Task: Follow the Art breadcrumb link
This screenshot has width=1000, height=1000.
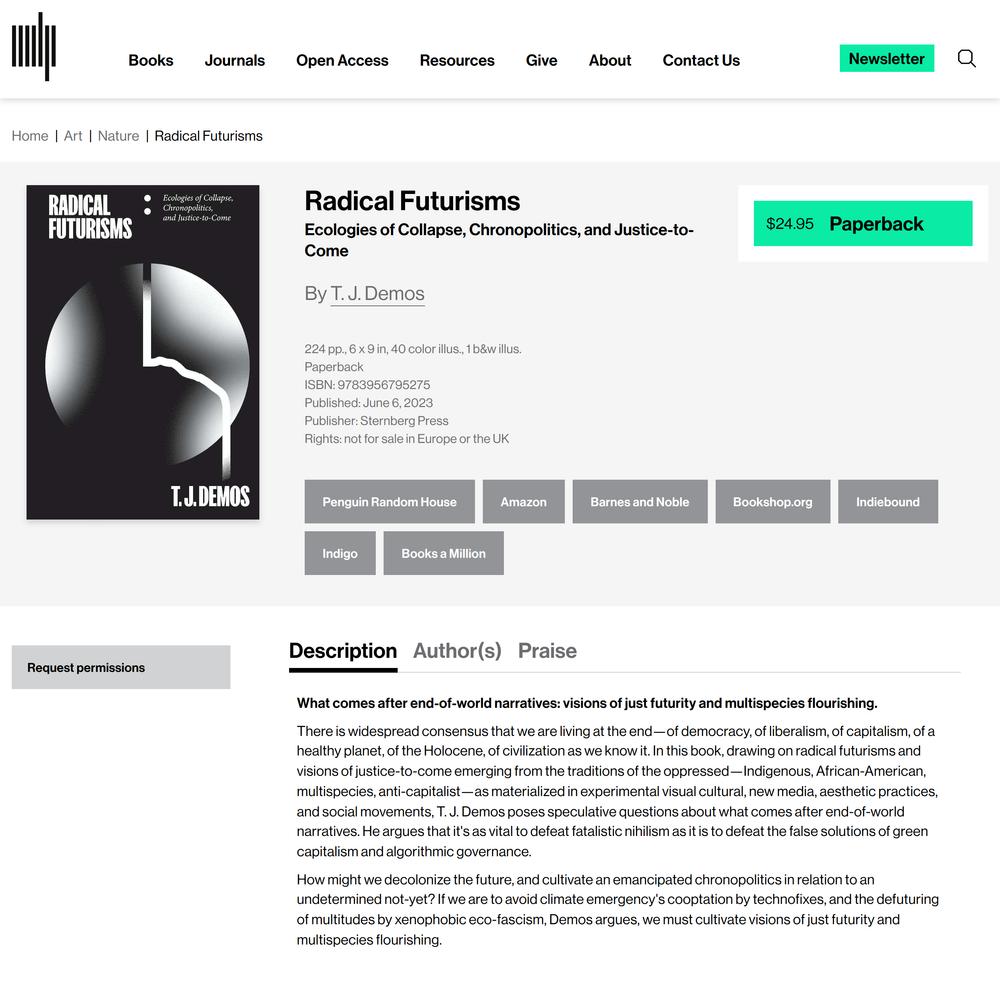Action: click(73, 136)
